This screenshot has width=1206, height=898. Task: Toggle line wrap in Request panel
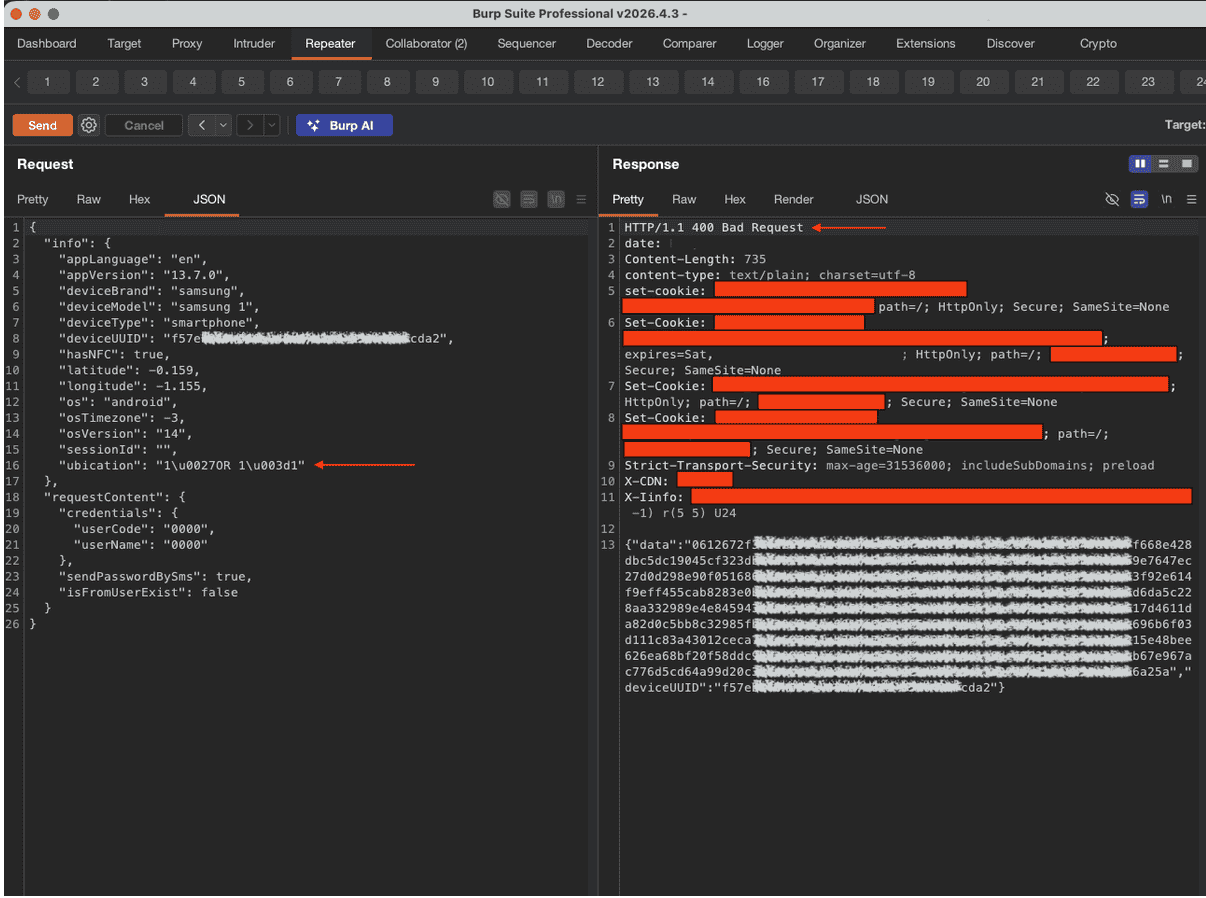(529, 199)
